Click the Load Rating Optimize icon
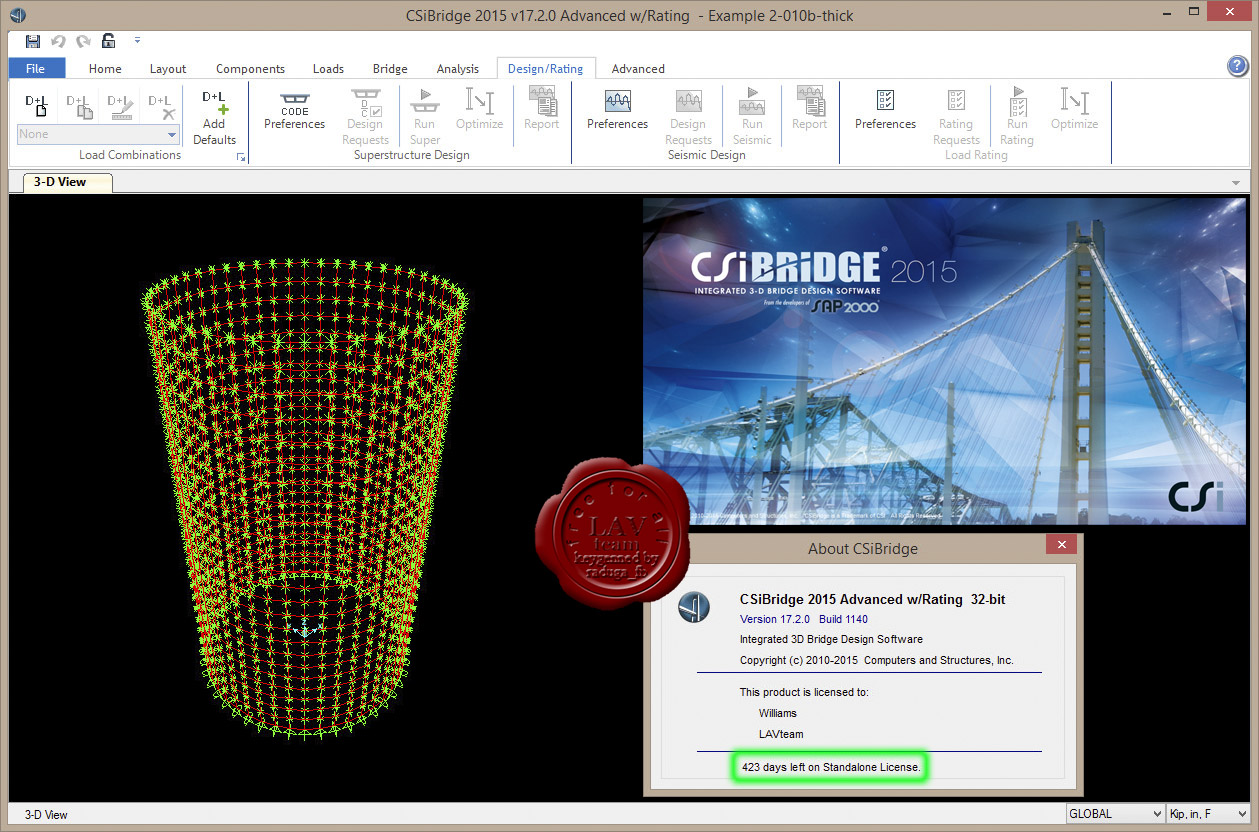Image resolution: width=1259 pixels, height=832 pixels. point(1074,110)
